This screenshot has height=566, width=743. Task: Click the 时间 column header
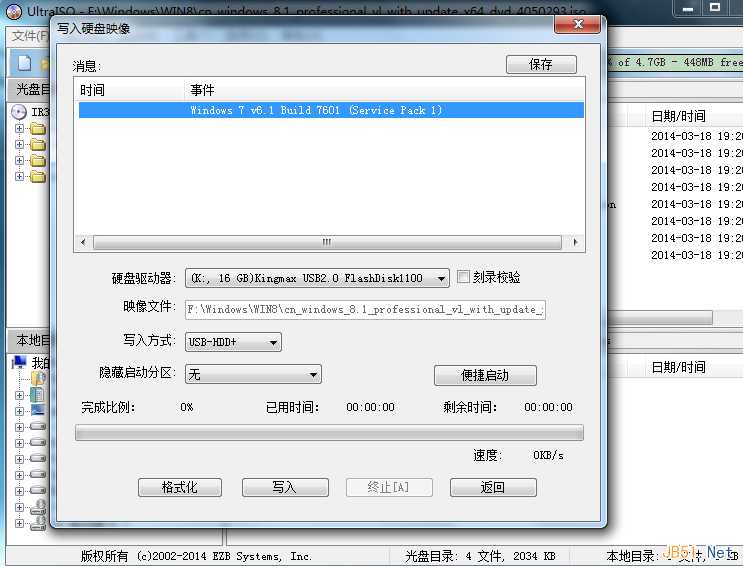129,90
